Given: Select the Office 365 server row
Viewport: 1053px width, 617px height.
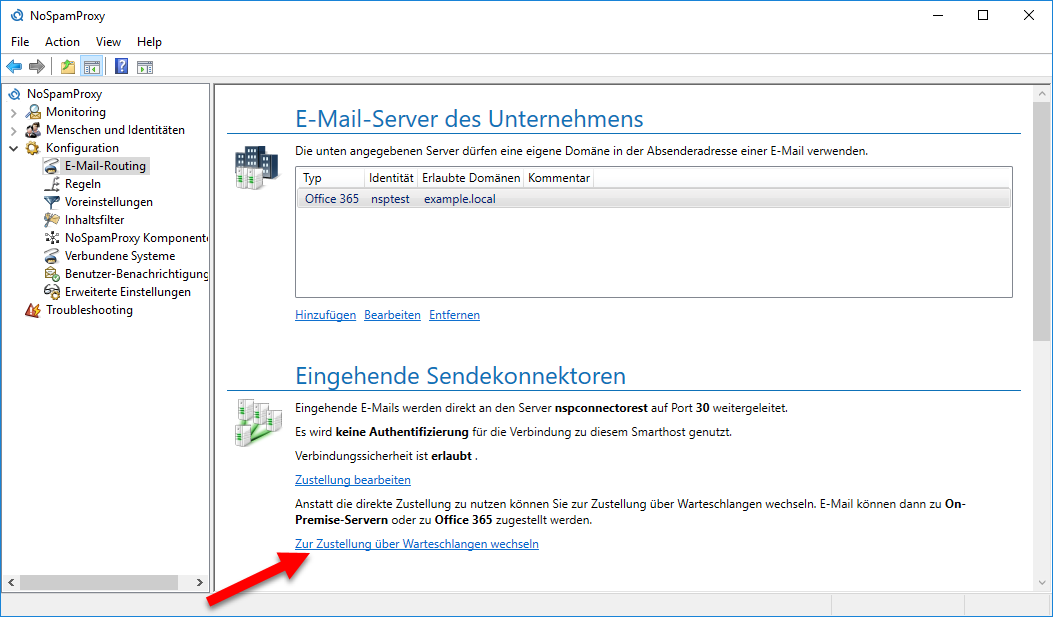Looking at the screenshot, I should pos(653,199).
